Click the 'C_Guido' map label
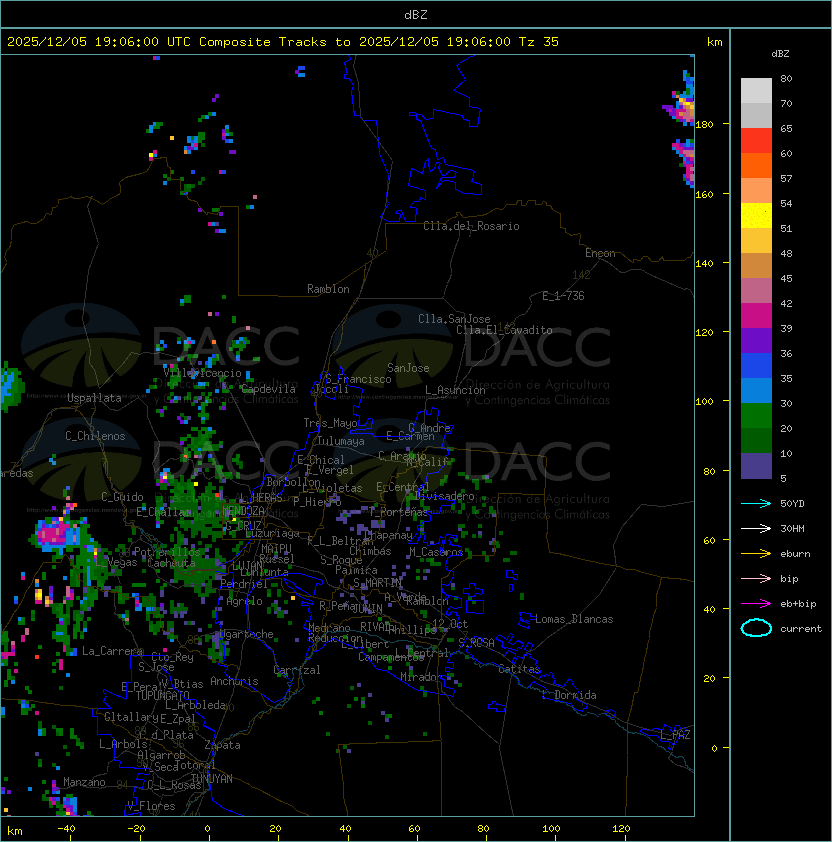 (x=122, y=497)
